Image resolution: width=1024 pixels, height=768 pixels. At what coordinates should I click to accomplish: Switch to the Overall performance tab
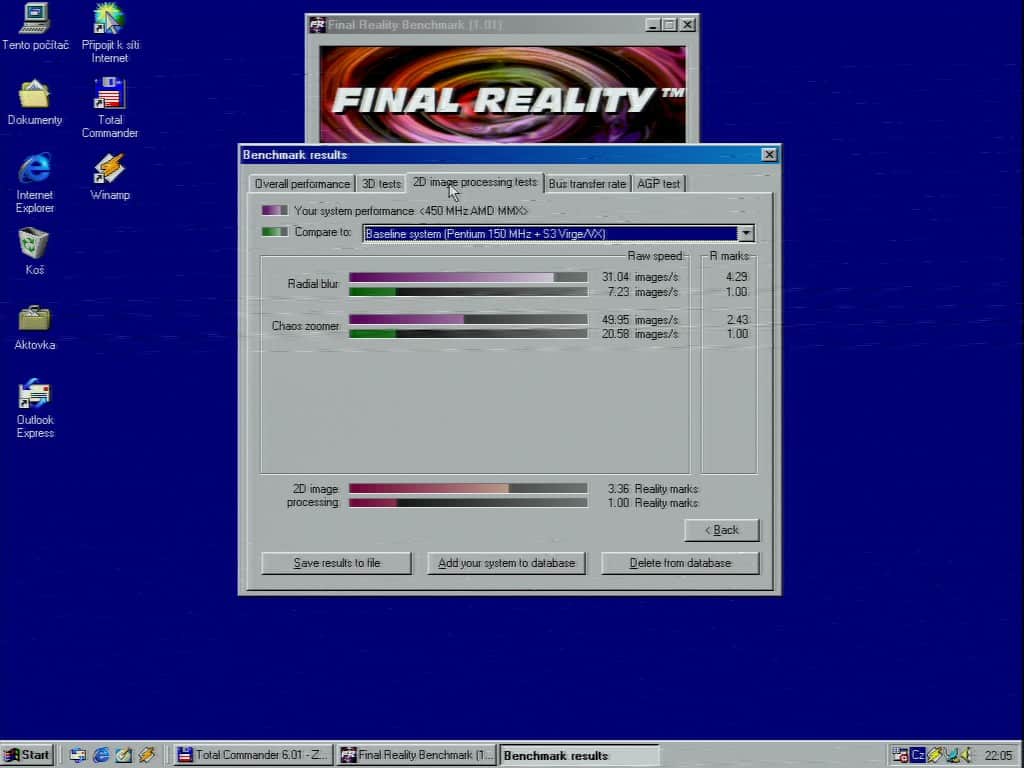[x=302, y=184]
